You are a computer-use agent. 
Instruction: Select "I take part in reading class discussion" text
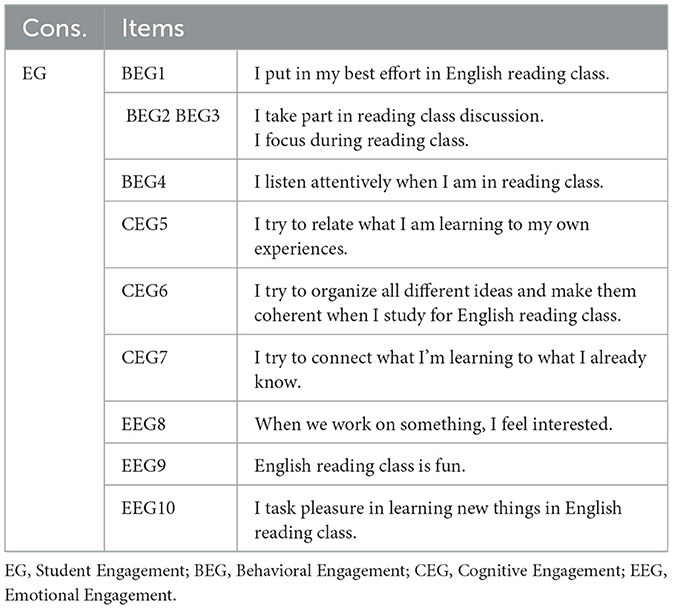399,116
